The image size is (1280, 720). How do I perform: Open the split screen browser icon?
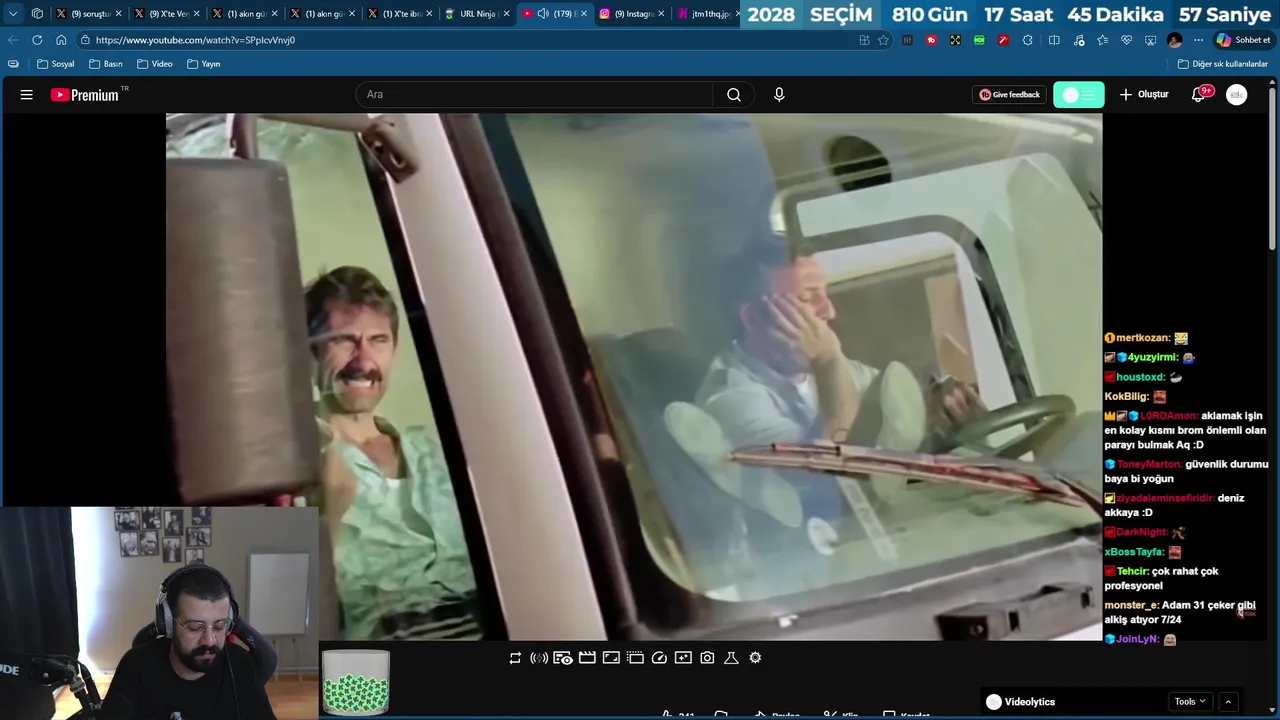coord(1054,40)
